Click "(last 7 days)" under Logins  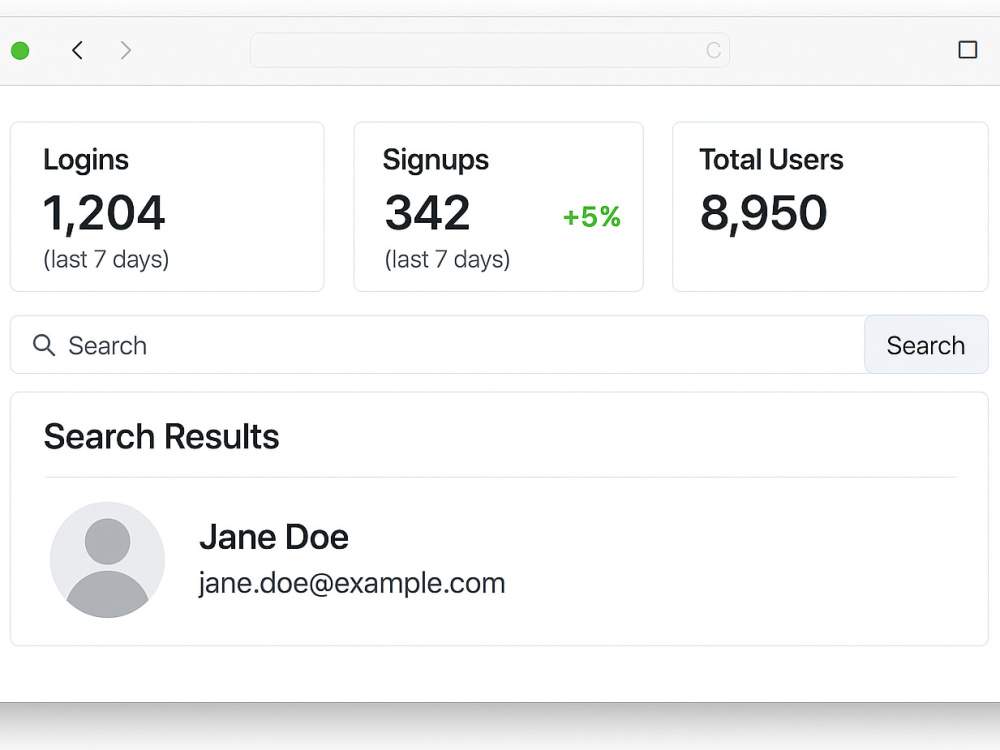click(x=106, y=260)
